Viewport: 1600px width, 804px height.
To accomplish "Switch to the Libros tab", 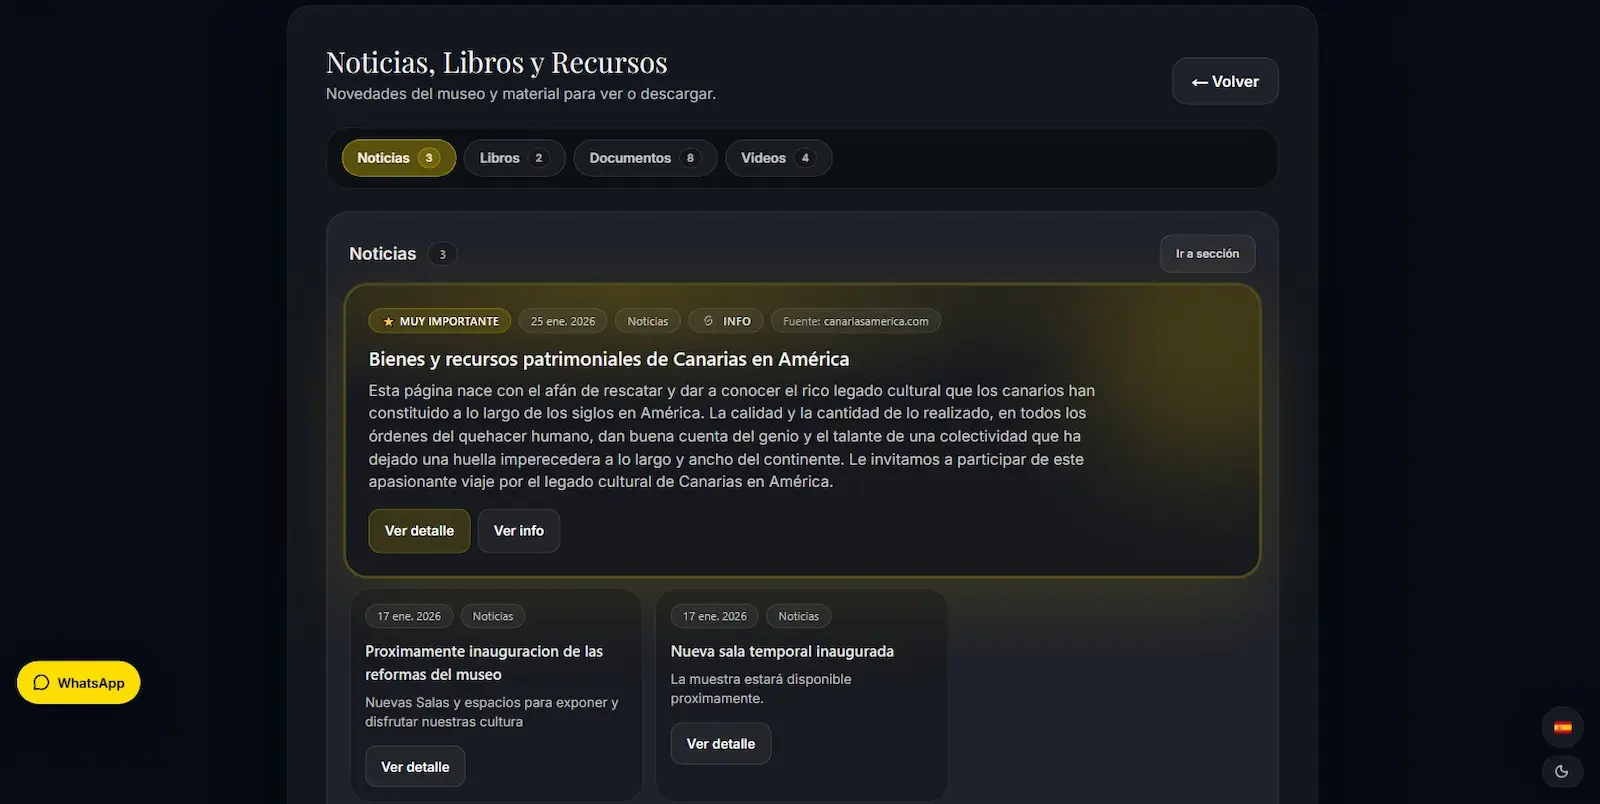I will tap(514, 158).
